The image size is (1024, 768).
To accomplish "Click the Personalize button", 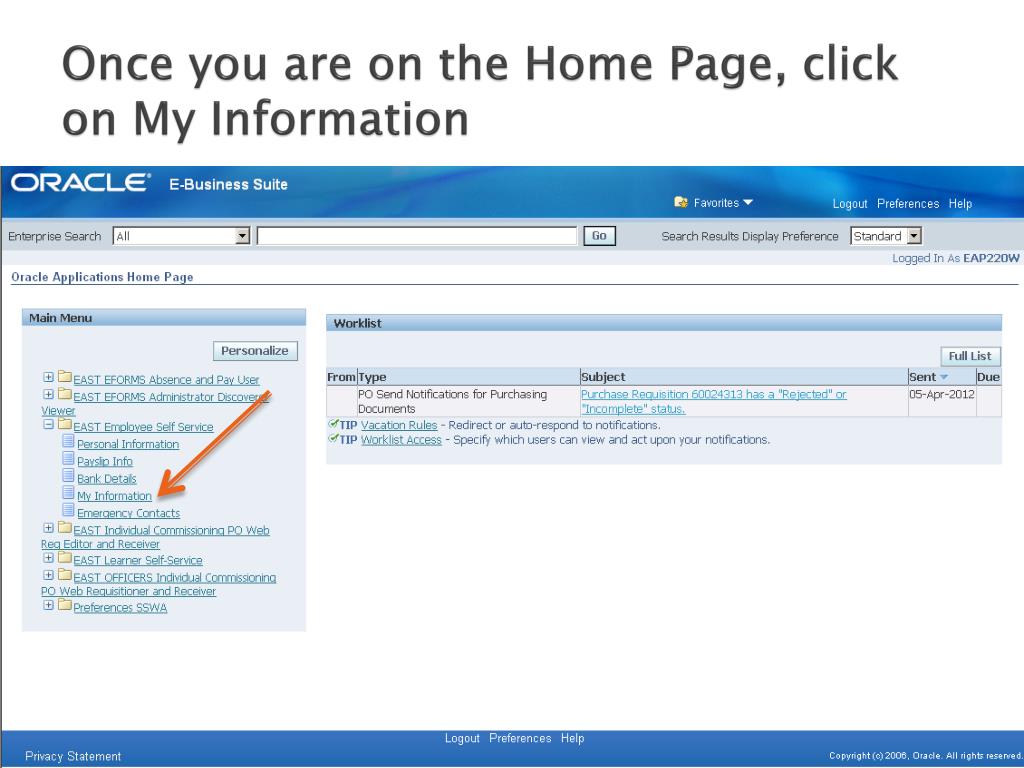I will [255, 351].
